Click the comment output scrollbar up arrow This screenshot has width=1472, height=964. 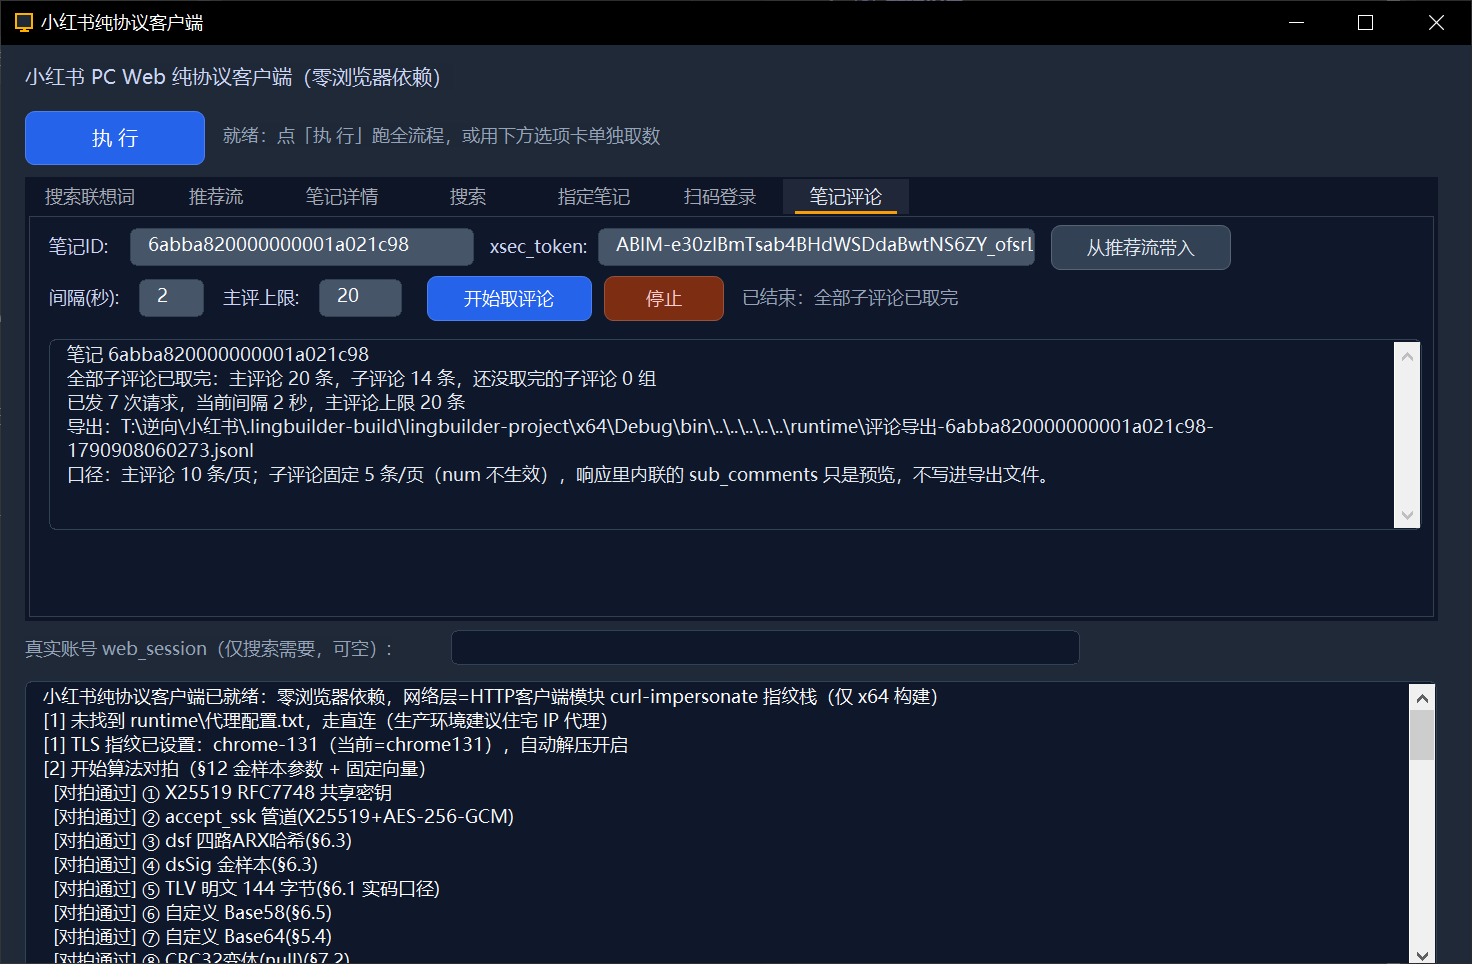pyautogui.click(x=1407, y=356)
